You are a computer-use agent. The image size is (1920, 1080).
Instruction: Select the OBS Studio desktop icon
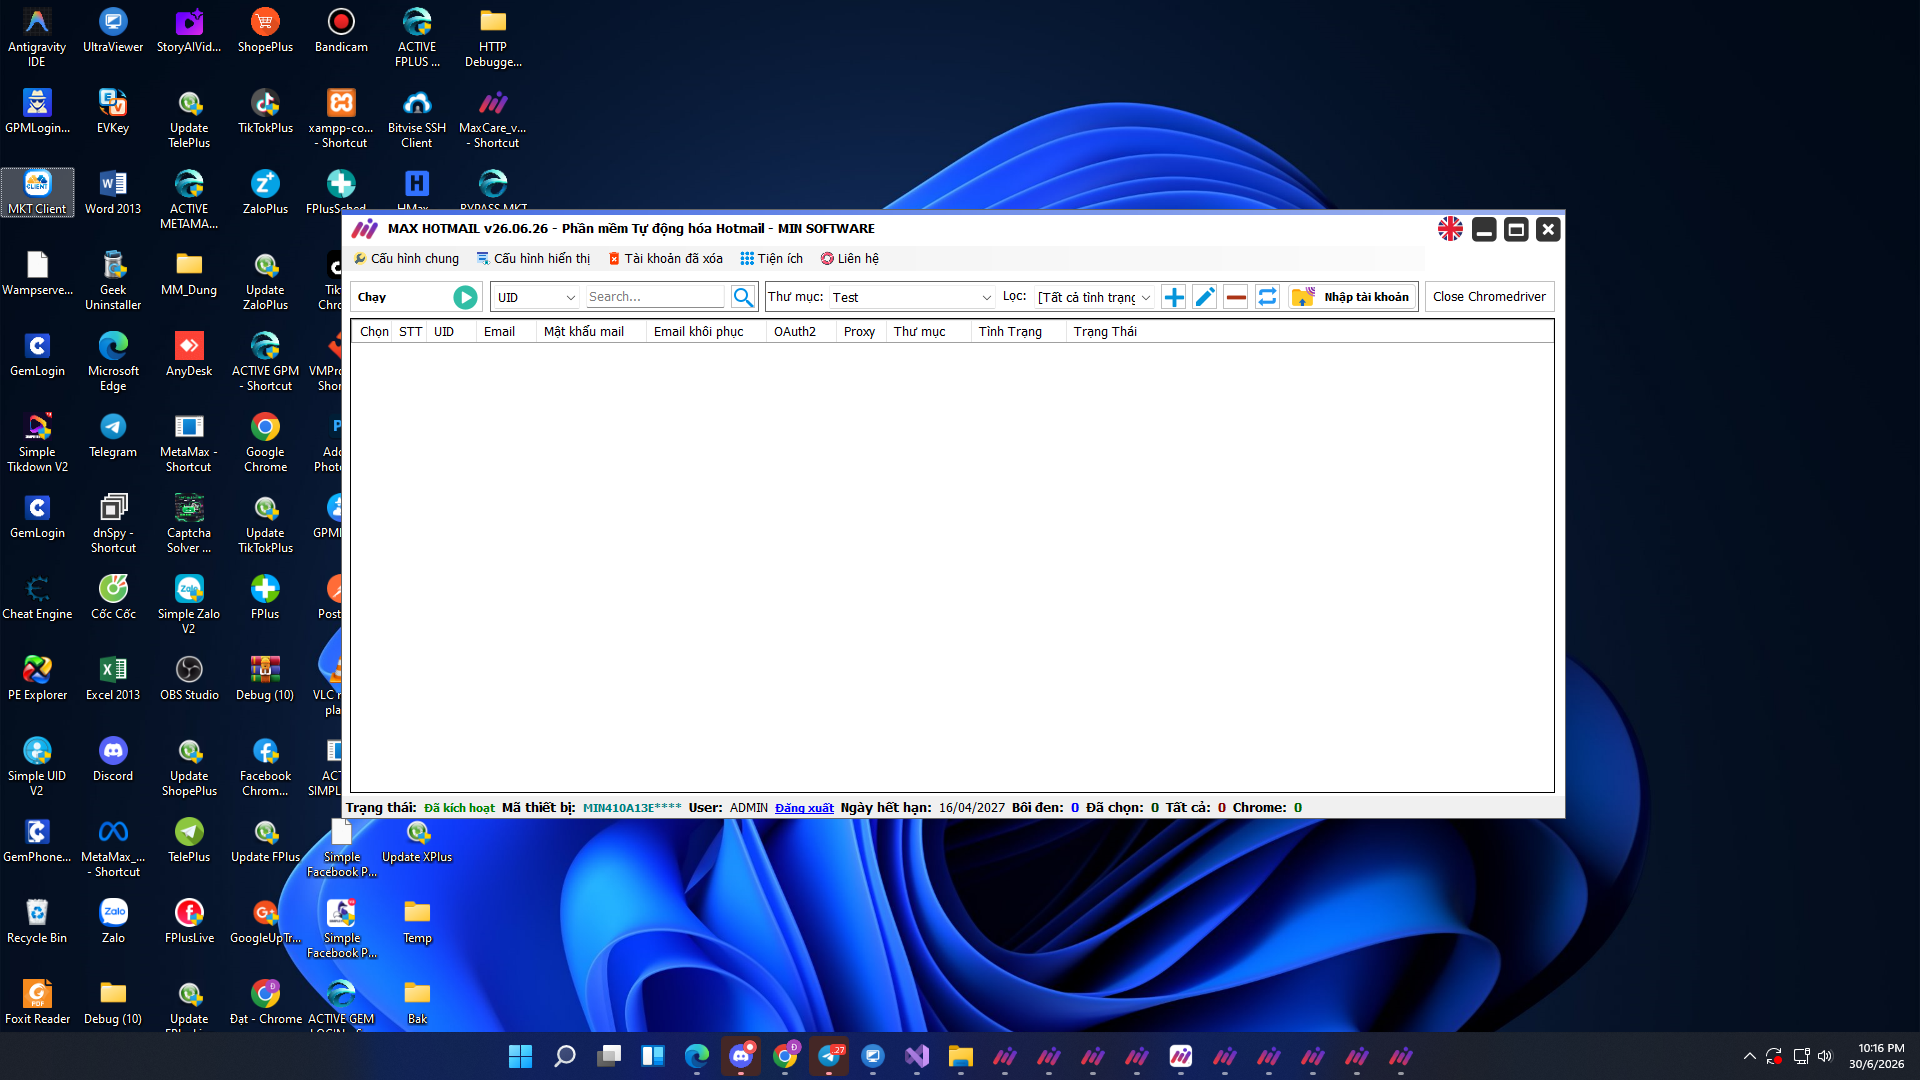189,678
